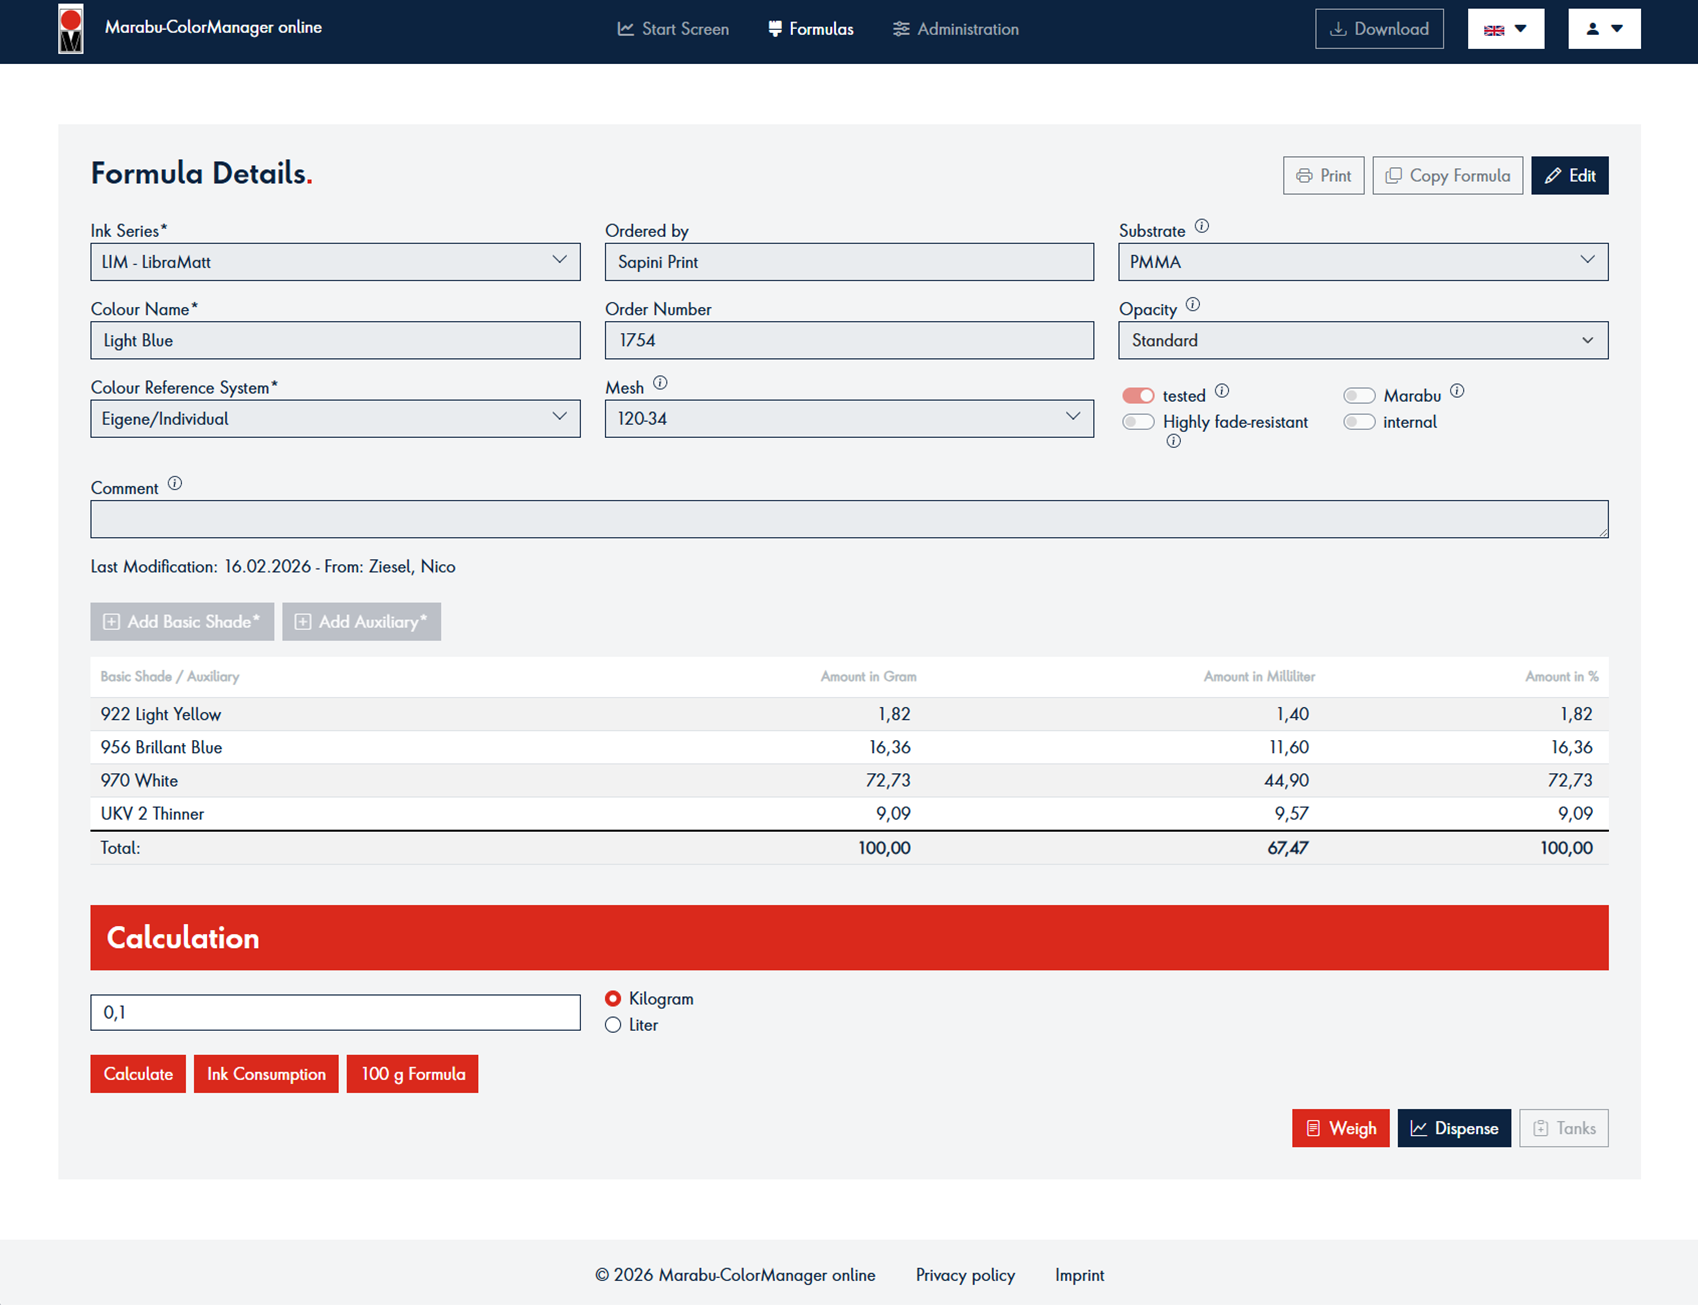Click the info icon beside Marabu toggle

pos(1457,391)
